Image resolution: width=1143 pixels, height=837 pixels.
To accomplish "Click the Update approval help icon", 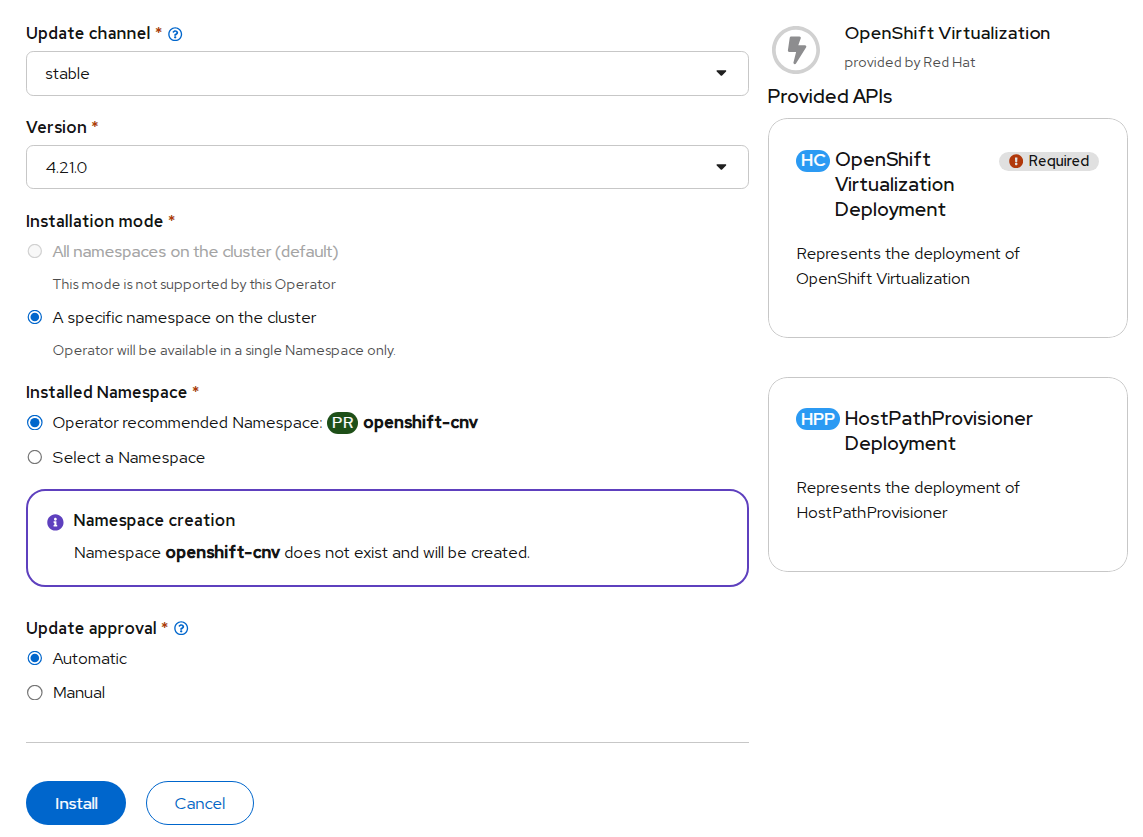I will tap(181, 629).
